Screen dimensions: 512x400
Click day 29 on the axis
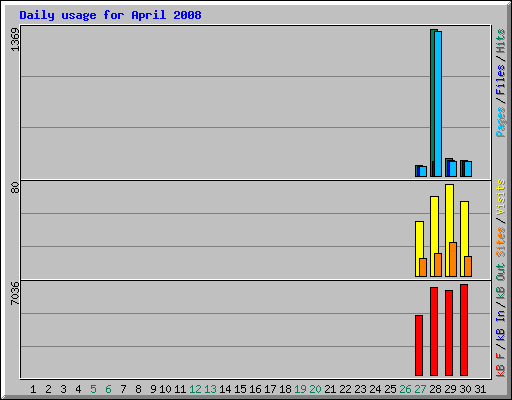[450, 389]
